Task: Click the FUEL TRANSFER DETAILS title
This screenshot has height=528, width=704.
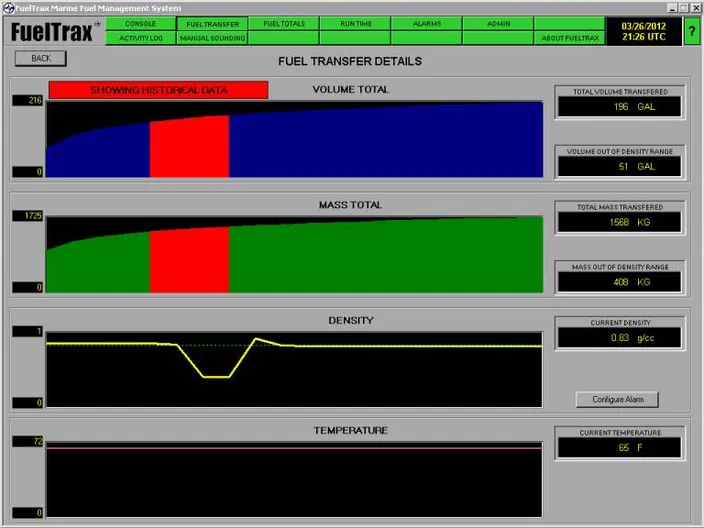Action: pos(350,61)
